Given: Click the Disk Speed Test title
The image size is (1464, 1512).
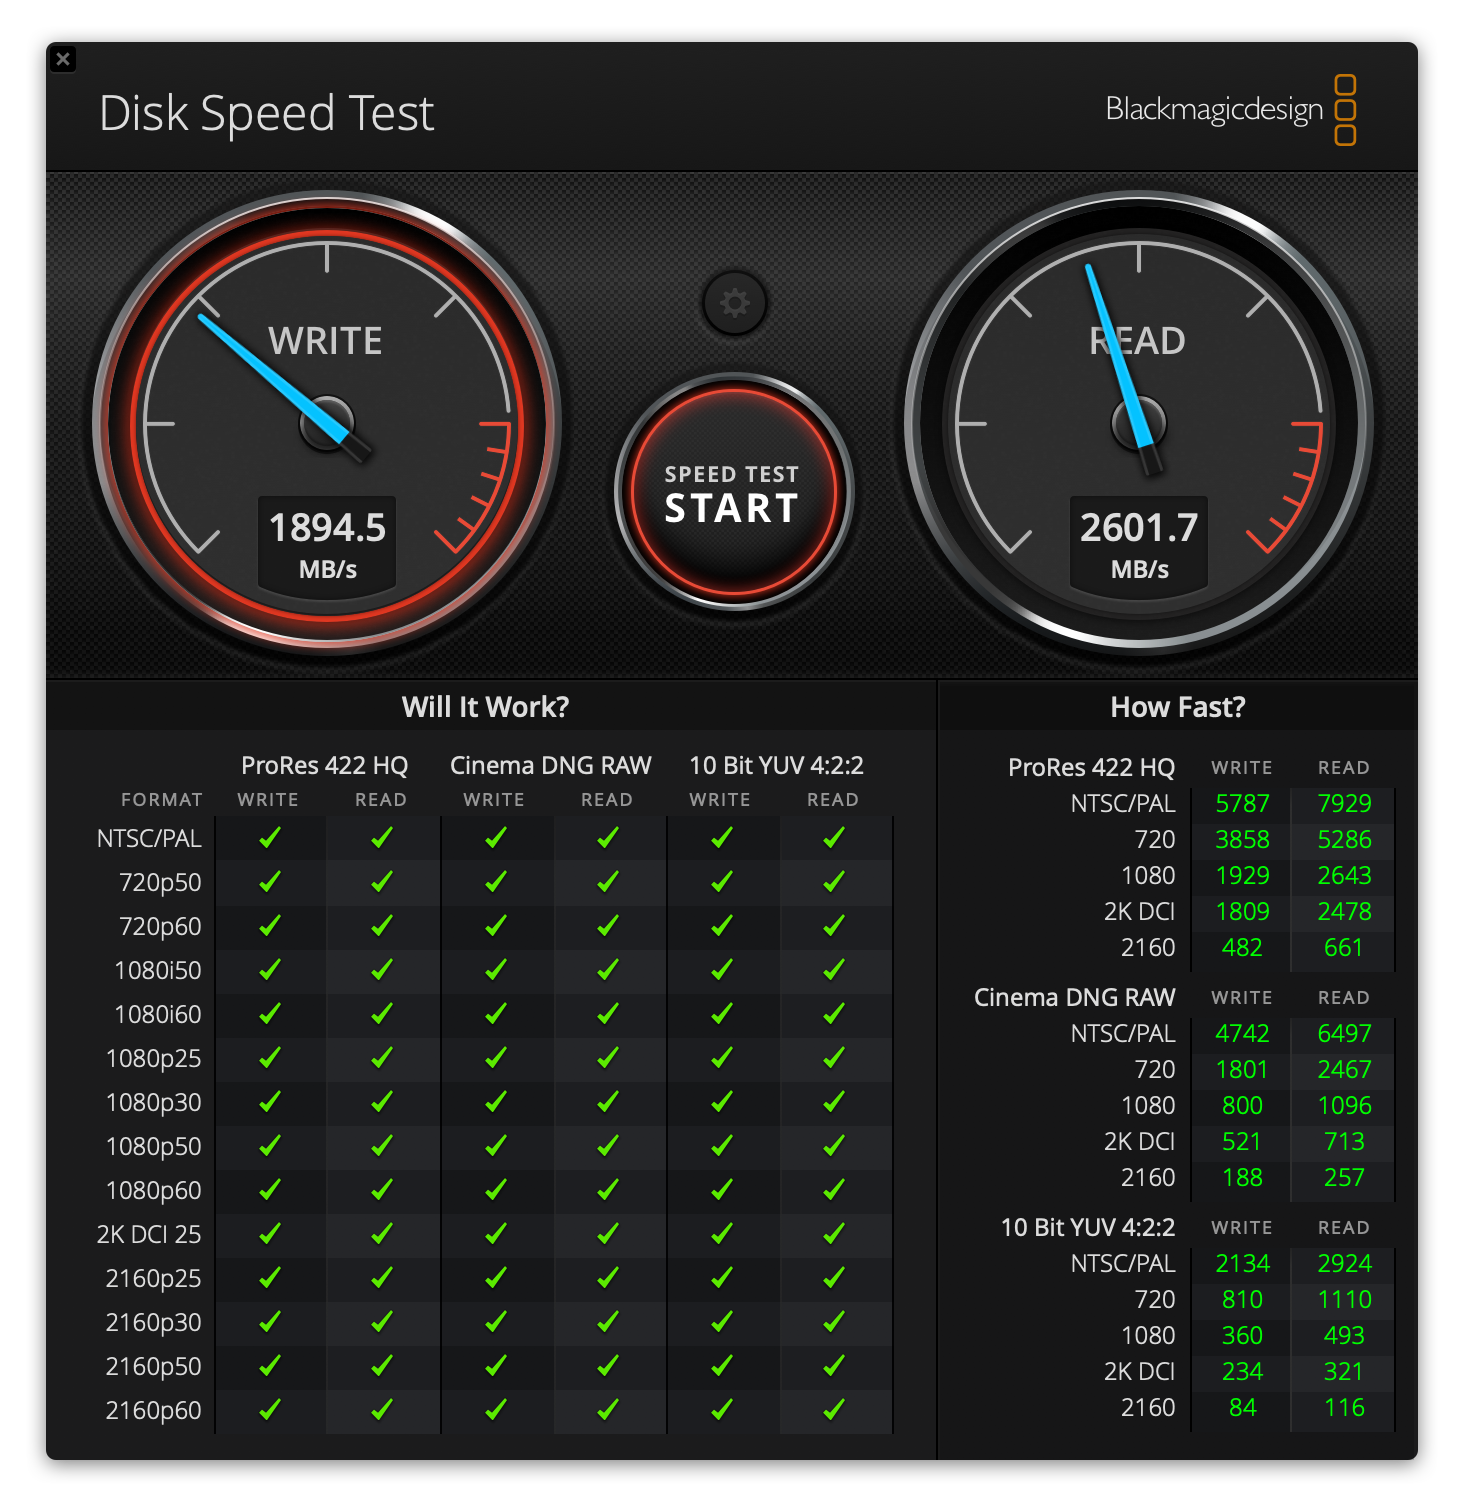Looking at the screenshot, I should [267, 113].
